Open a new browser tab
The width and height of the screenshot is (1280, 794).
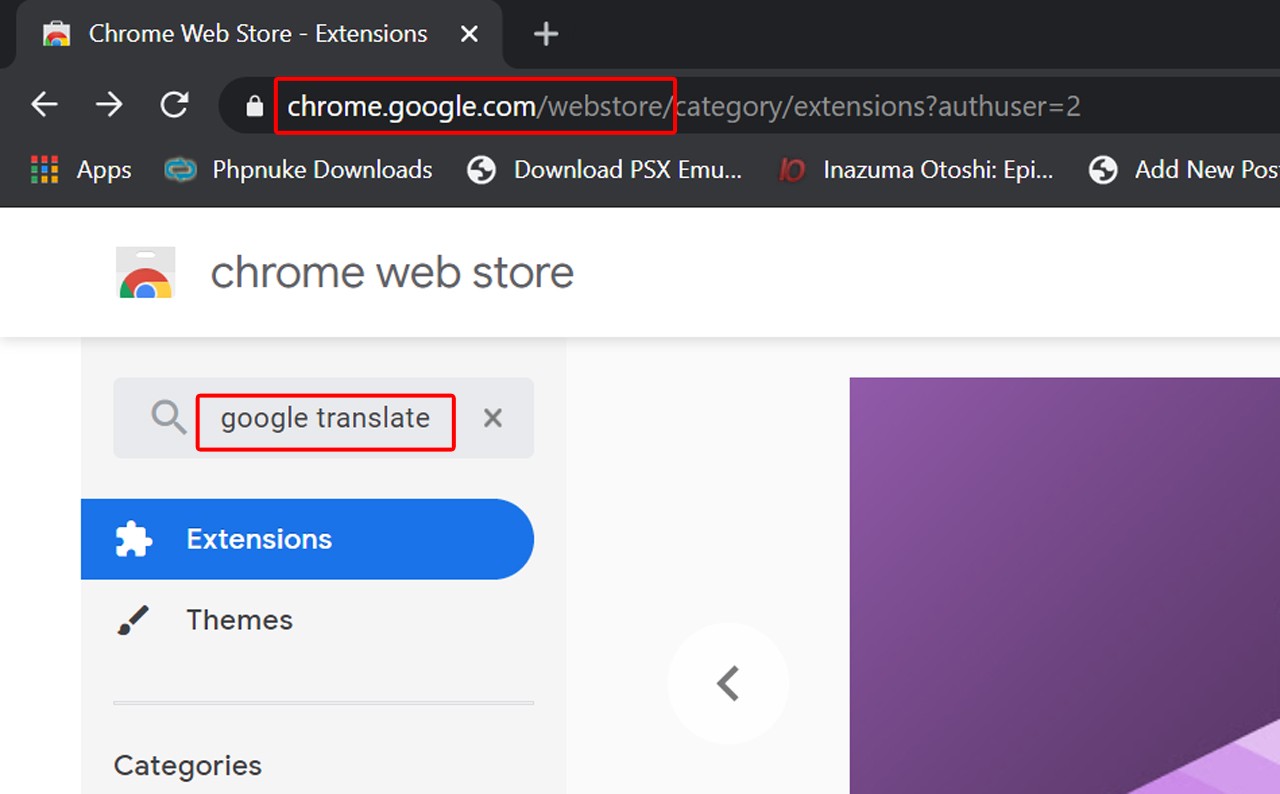pyautogui.click(x=545, y=33)
